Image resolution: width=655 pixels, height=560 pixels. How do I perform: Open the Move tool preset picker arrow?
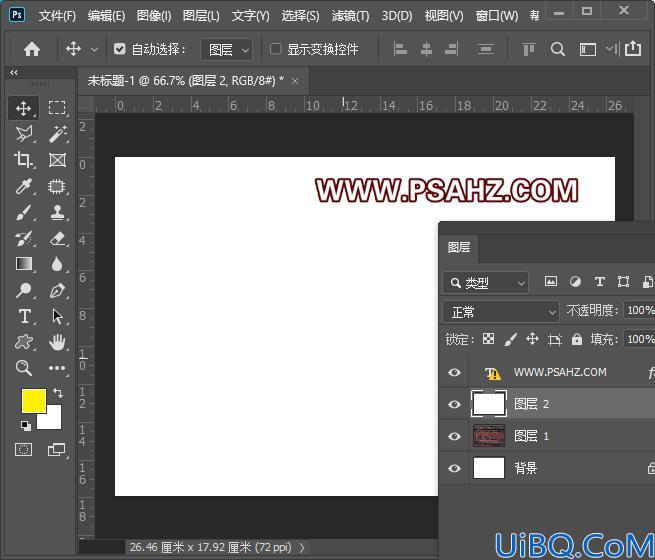pos(94,50)
